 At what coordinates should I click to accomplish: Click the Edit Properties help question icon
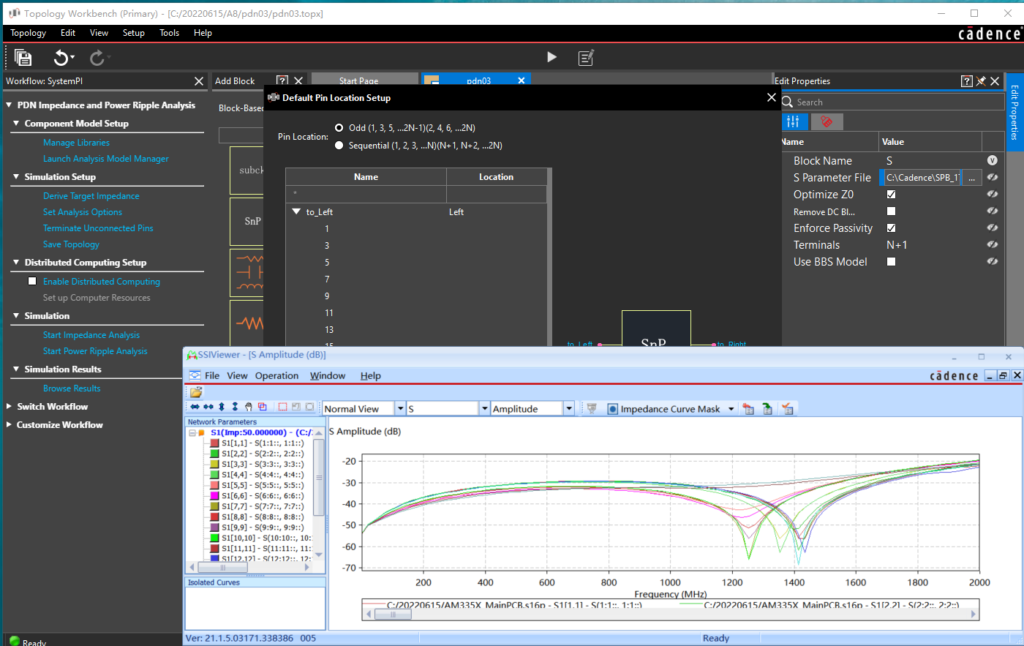[x=966, y=81]
